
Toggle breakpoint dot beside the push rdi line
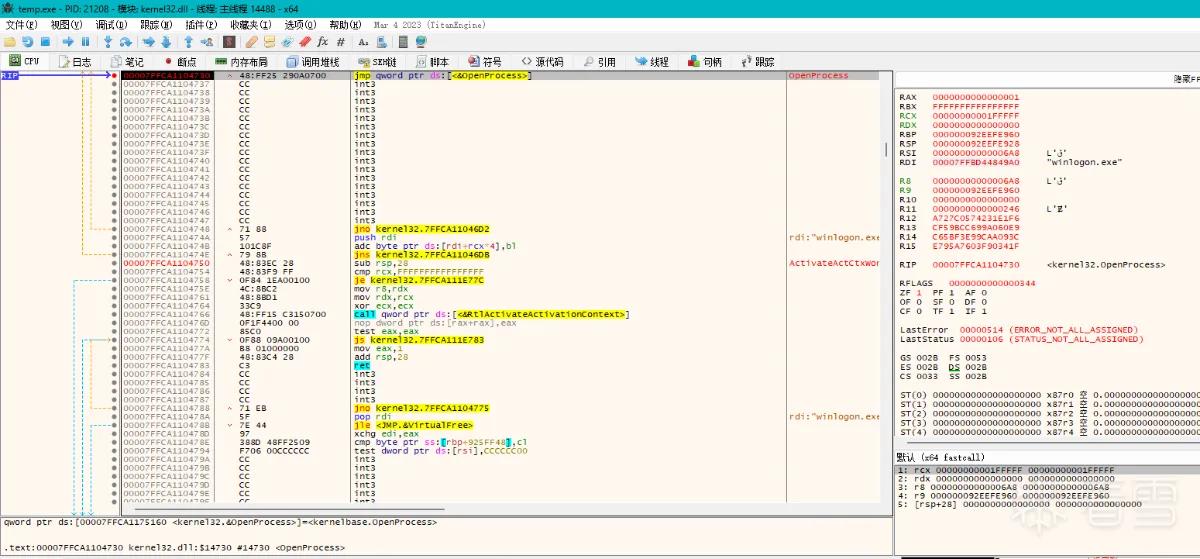point(114,238)
